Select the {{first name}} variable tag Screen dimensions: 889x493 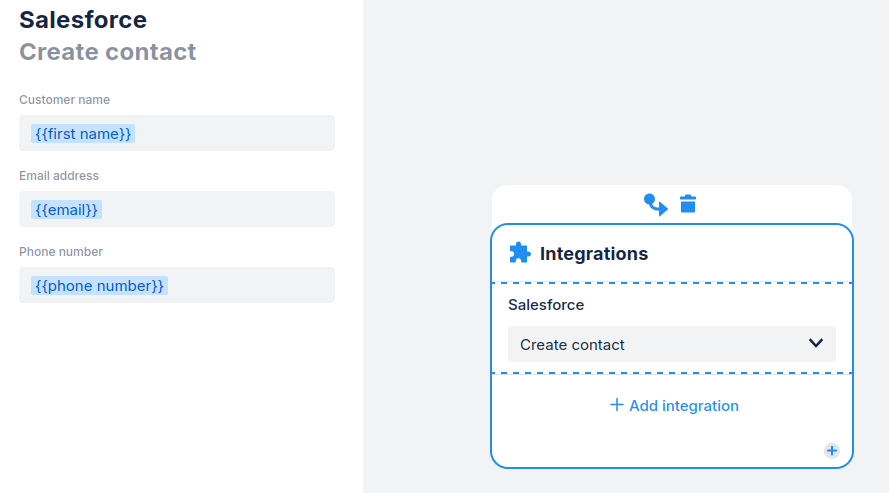pyautogui.click(x=83, y=133)
